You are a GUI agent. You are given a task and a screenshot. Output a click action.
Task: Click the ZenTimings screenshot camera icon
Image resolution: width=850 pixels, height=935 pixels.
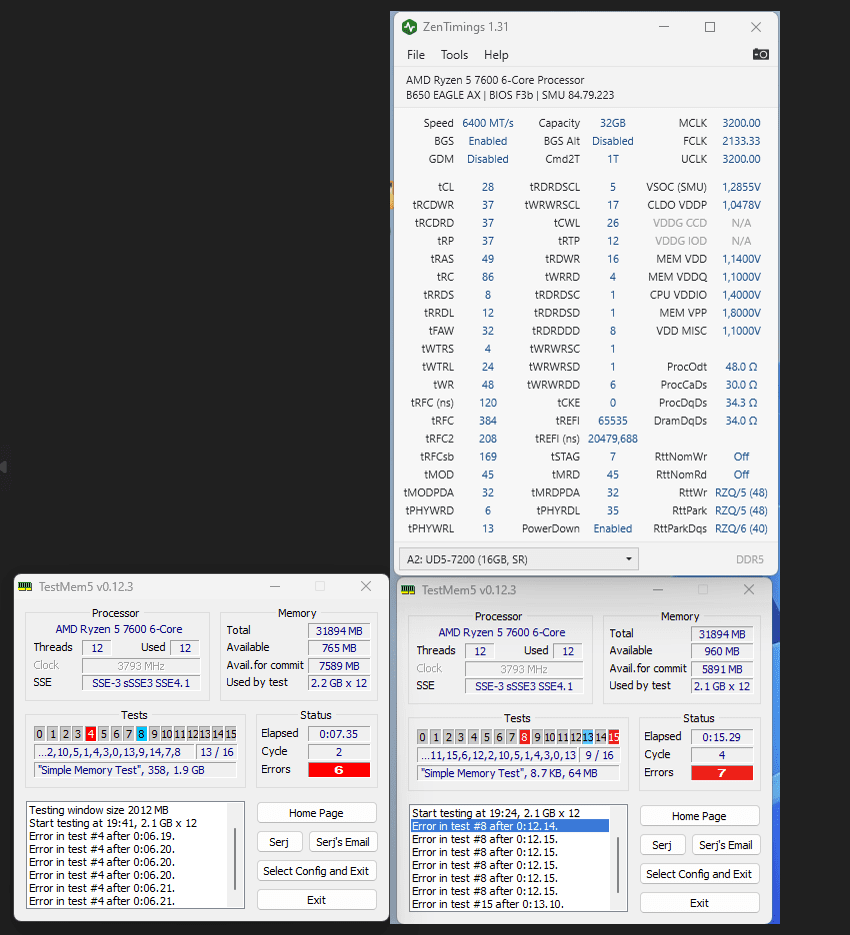pos(761,54)
